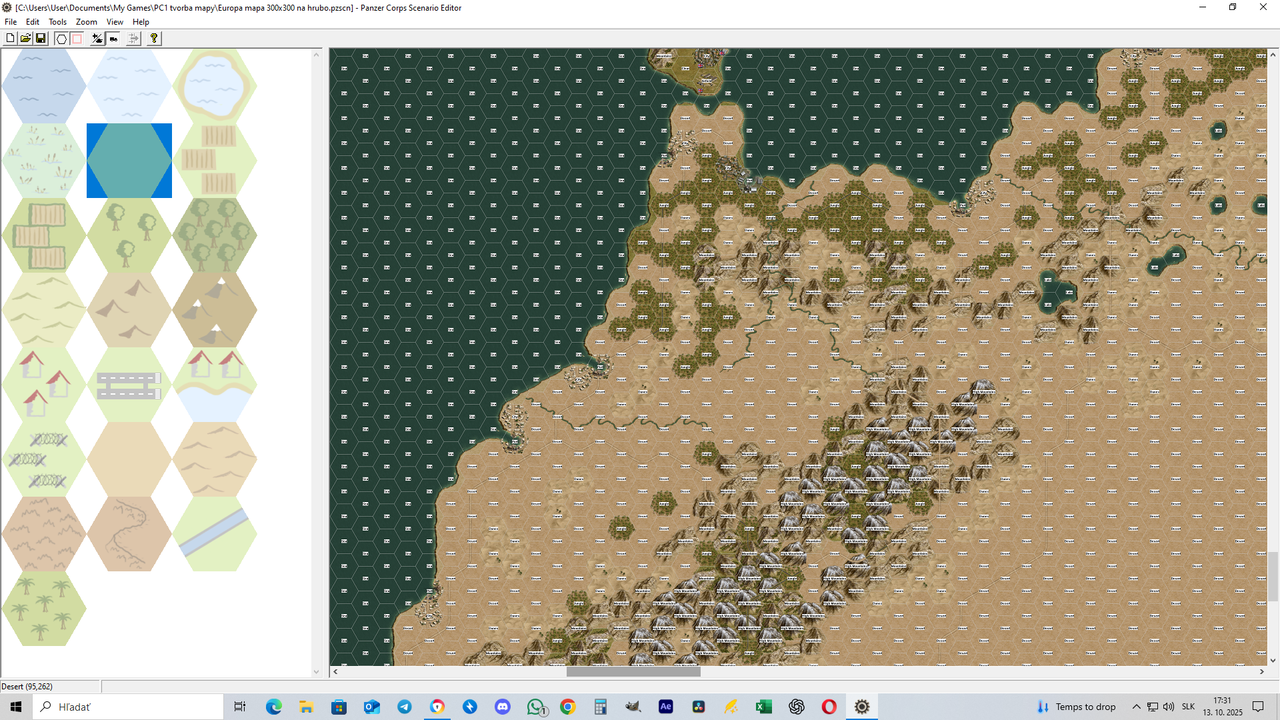Viewport: 1280px width, 720px height.
Task: Click the toolbar arrow icon
Action: [133, 38]
